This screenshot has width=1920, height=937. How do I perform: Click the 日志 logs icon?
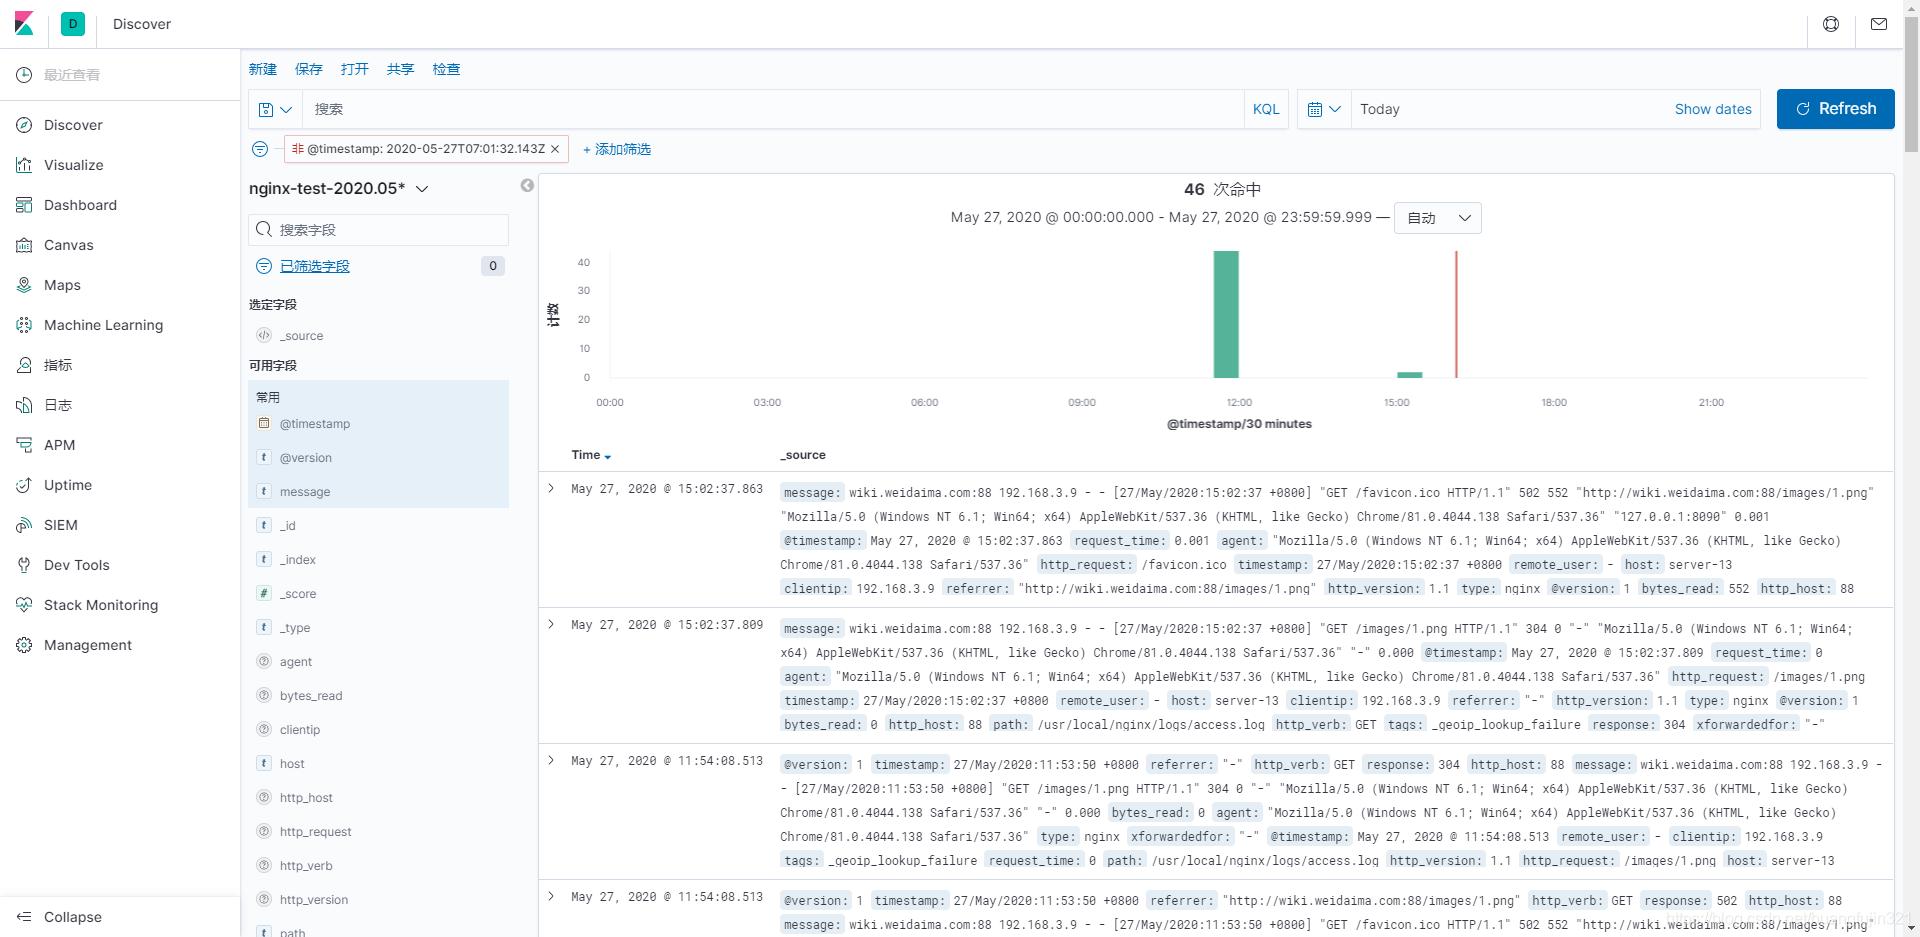24,405
